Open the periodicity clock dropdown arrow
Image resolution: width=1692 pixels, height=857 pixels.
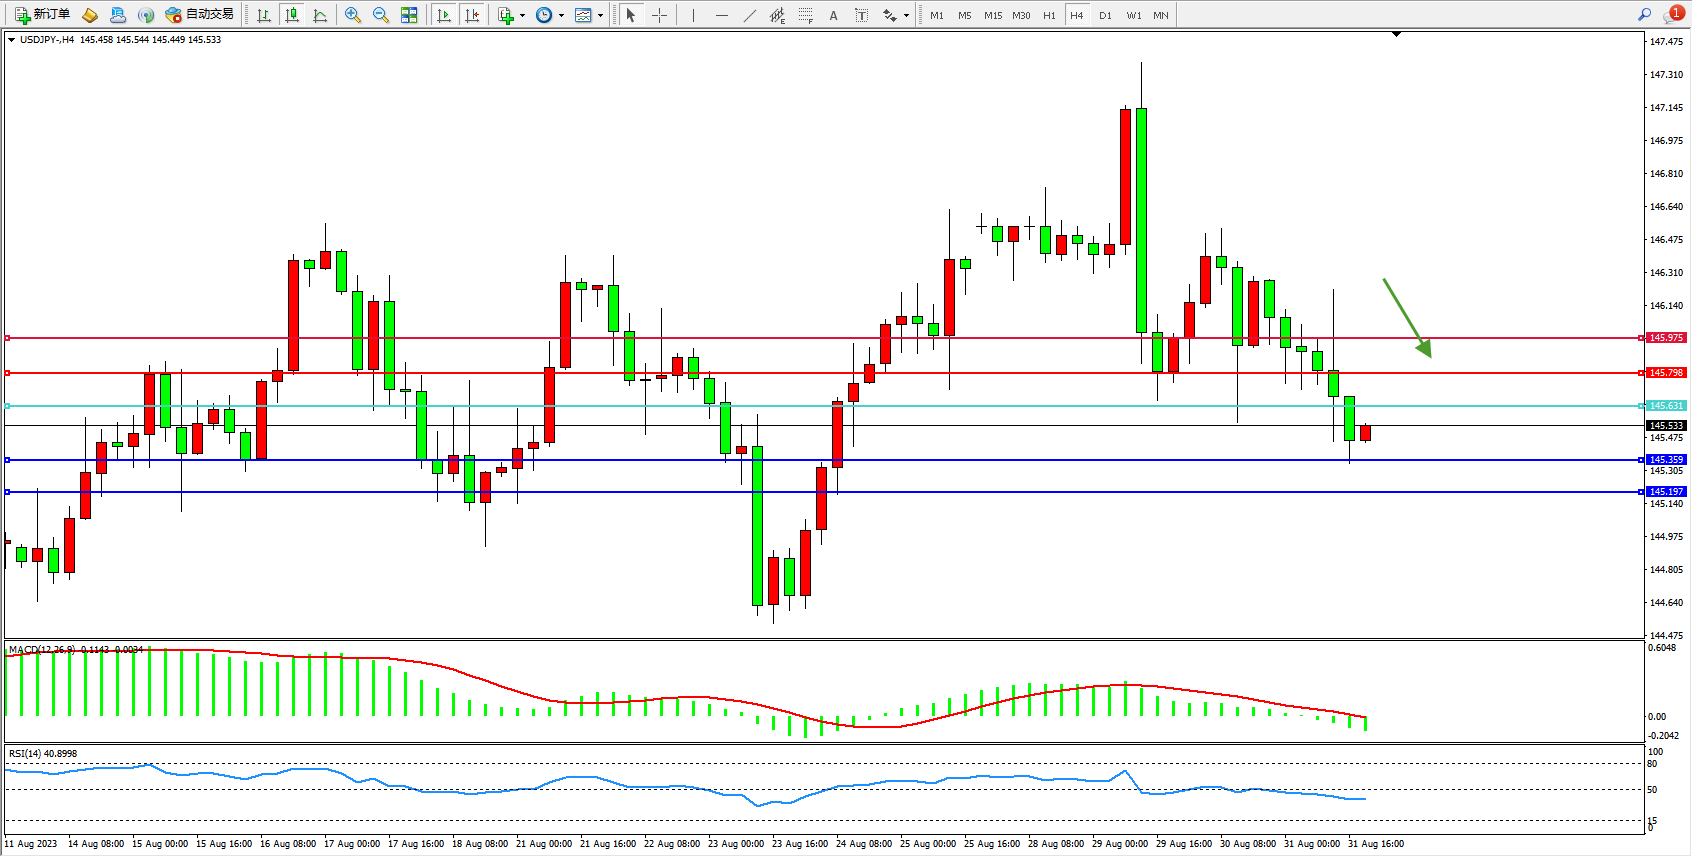(x=561, y=15)
